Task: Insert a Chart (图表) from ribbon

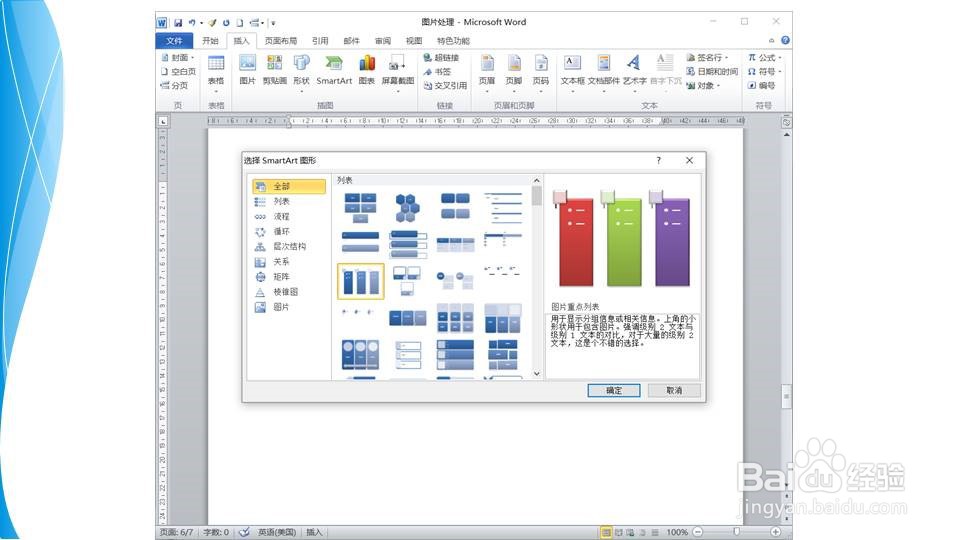Action: [x=367, y=70]
